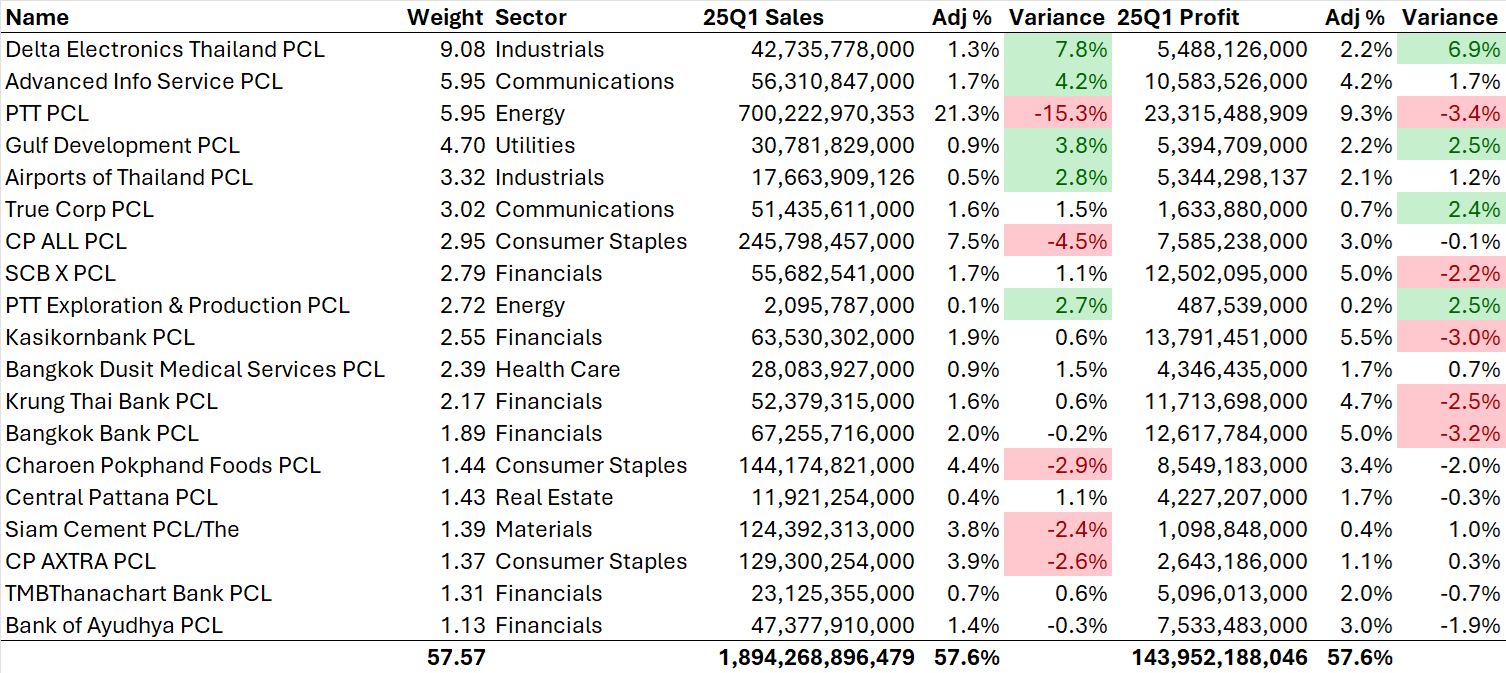Select the 25Q1 Sales header cell
1506x673 pixels.
[x=763, y=17]
